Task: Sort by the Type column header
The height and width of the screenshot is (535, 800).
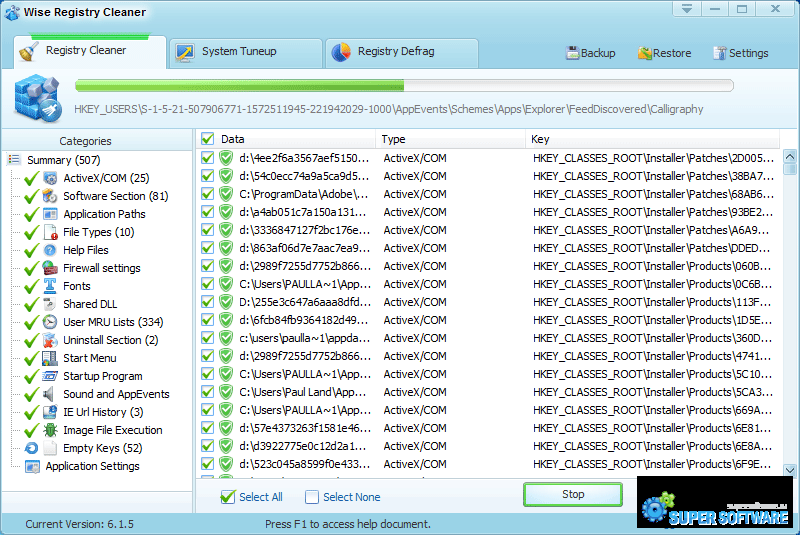Action: click(x=451, y=139)
